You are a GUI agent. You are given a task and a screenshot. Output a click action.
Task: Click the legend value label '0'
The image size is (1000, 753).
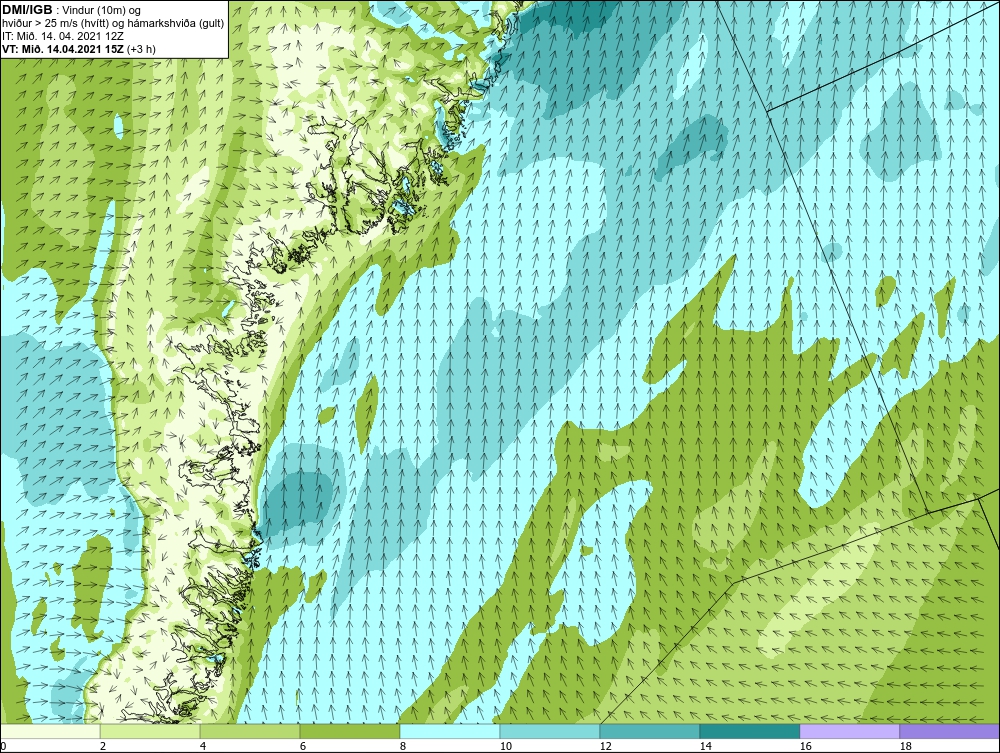click(3, 746)
